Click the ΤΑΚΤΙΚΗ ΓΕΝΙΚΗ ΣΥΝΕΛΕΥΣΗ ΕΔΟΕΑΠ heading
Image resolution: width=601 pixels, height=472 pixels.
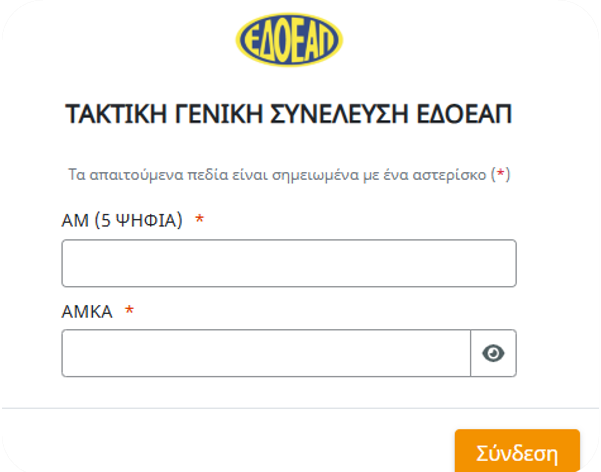289,113
